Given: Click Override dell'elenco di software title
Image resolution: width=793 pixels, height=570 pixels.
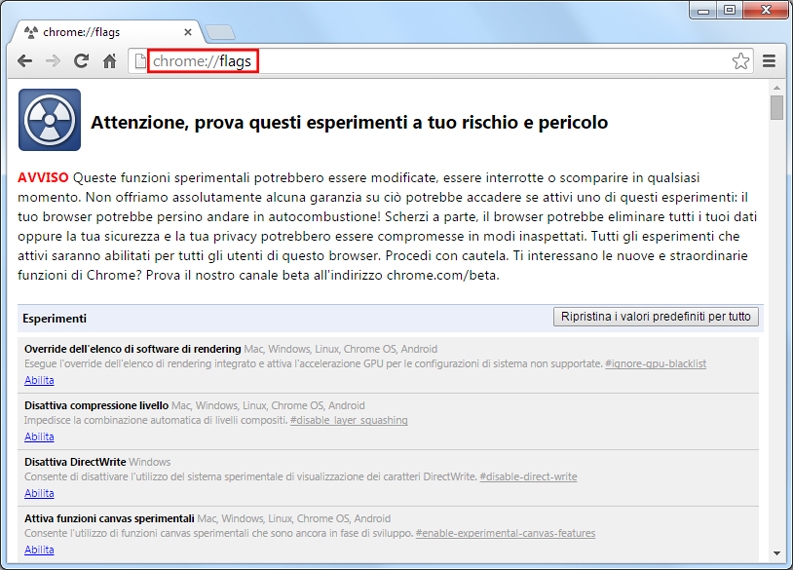Looking at the screenshot, I should 133,349.
